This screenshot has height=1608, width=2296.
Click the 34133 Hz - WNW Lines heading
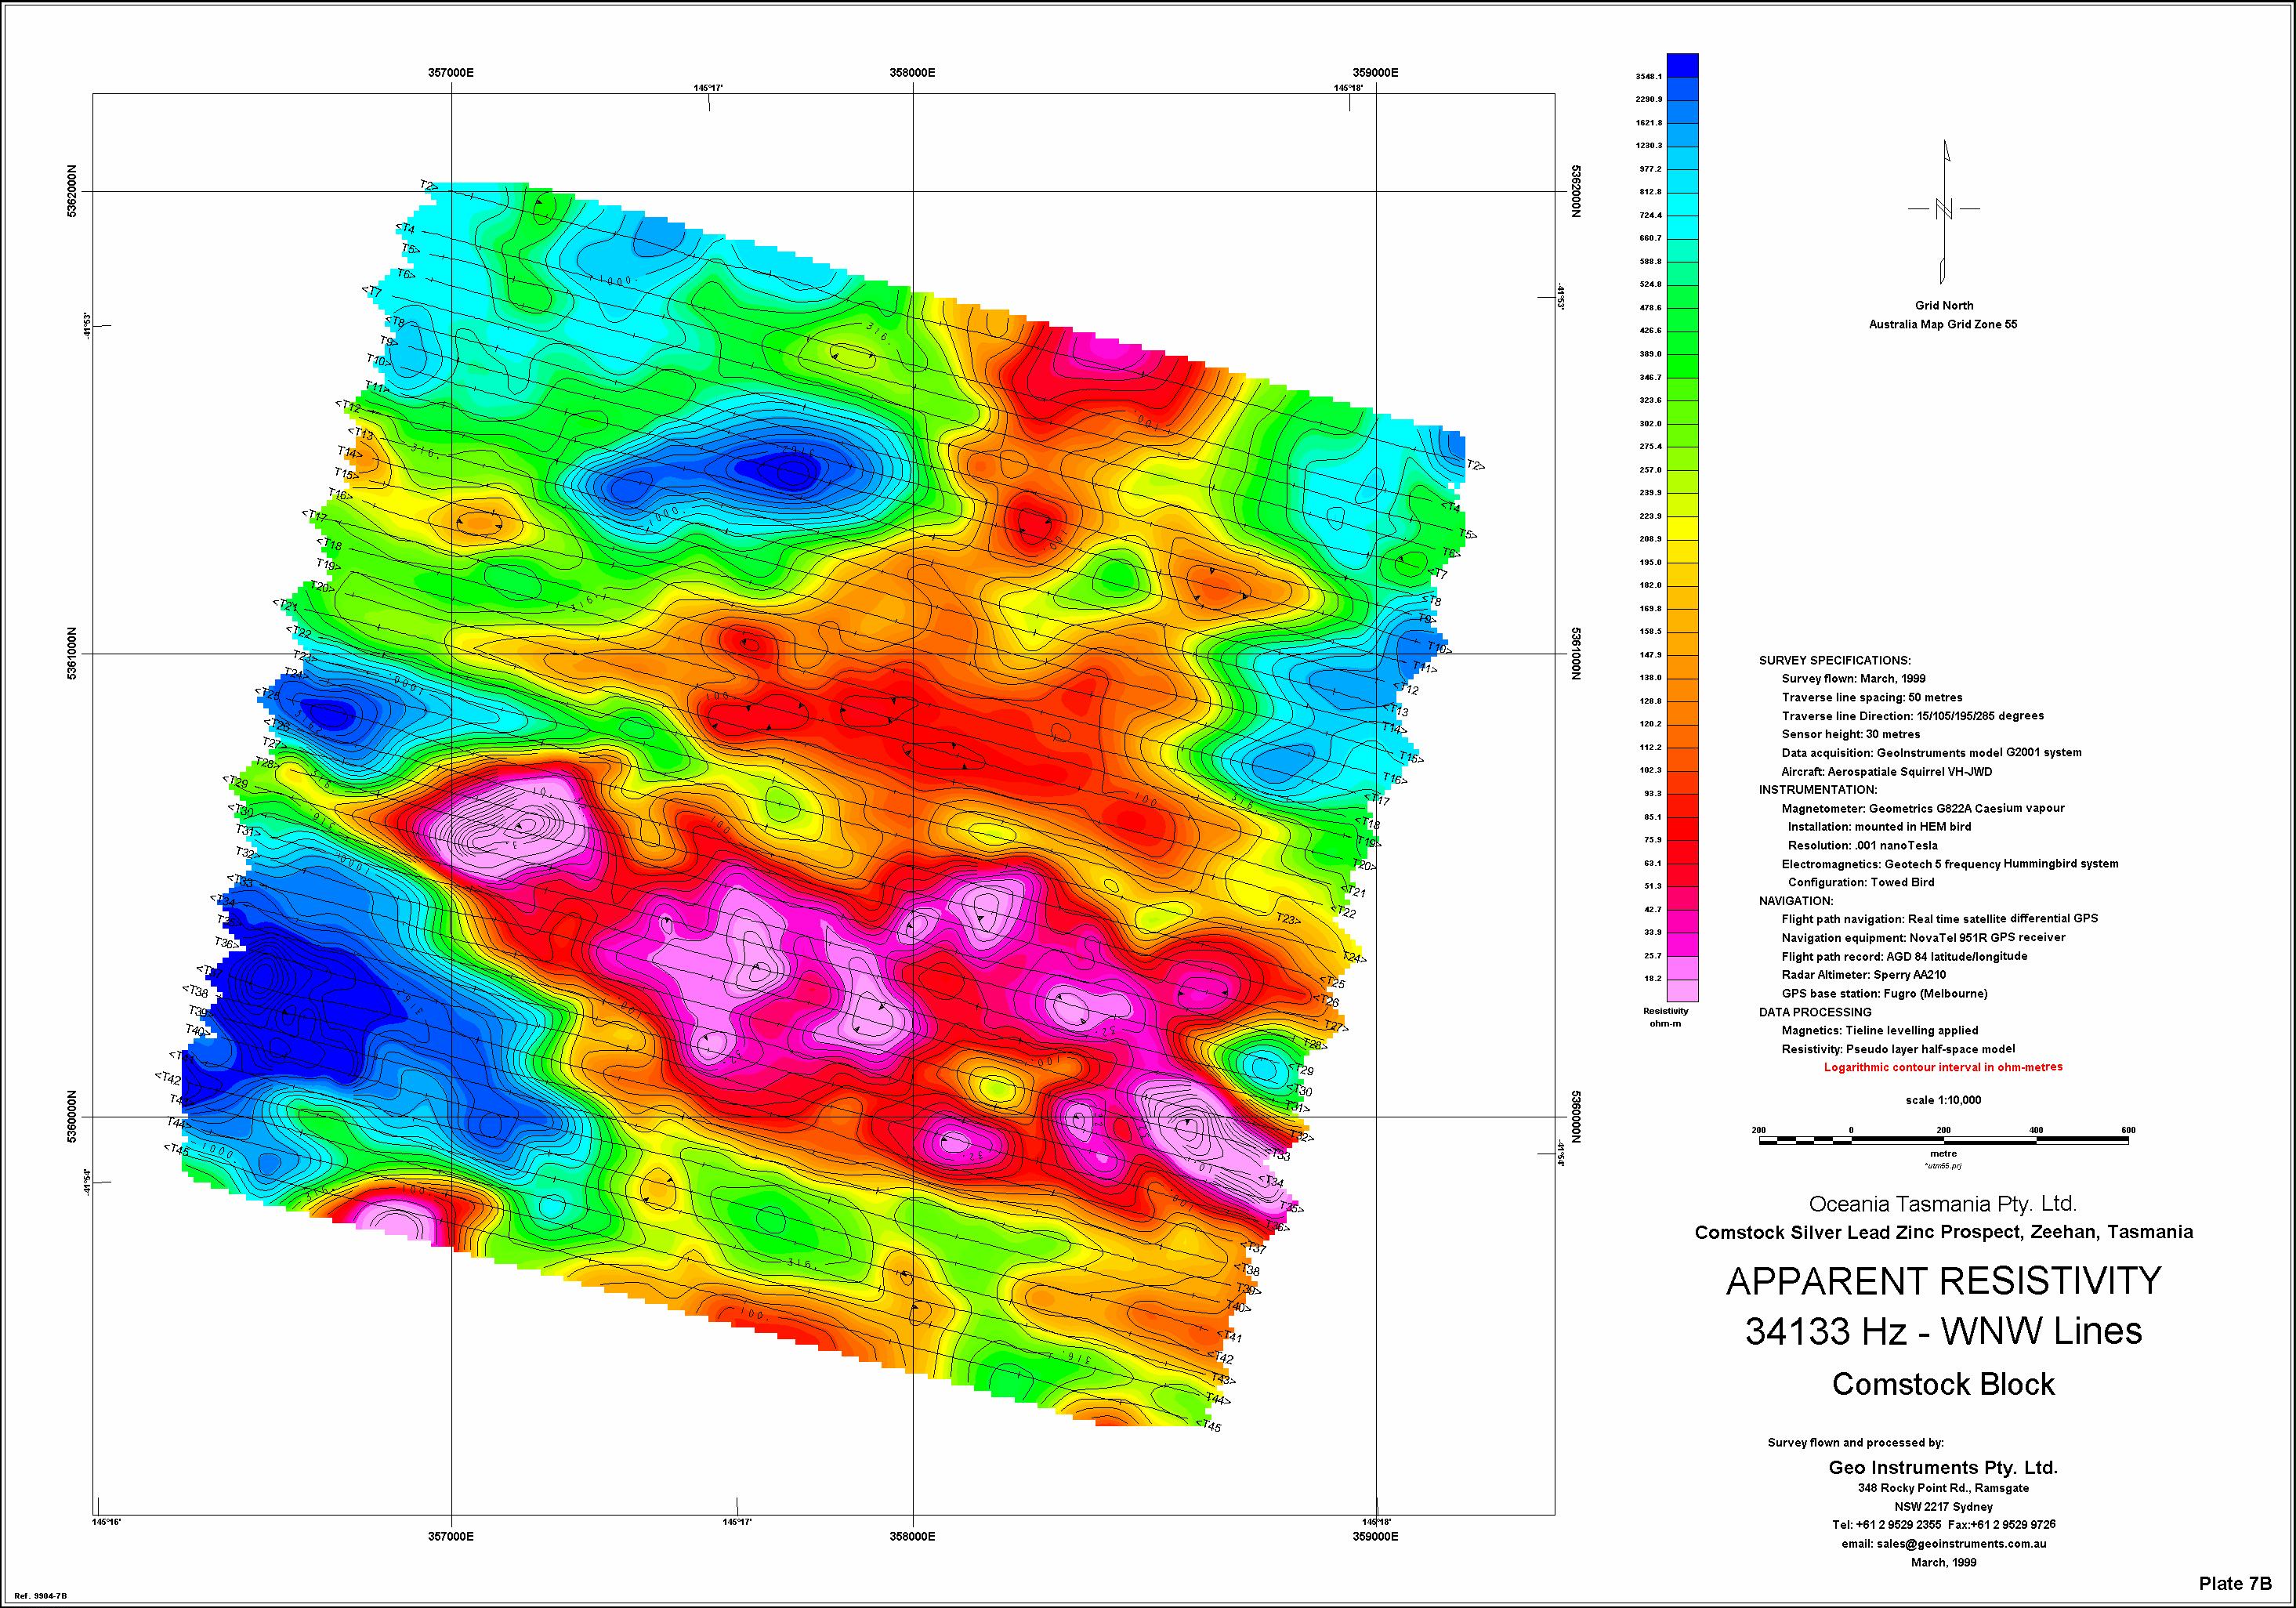1943,1332
